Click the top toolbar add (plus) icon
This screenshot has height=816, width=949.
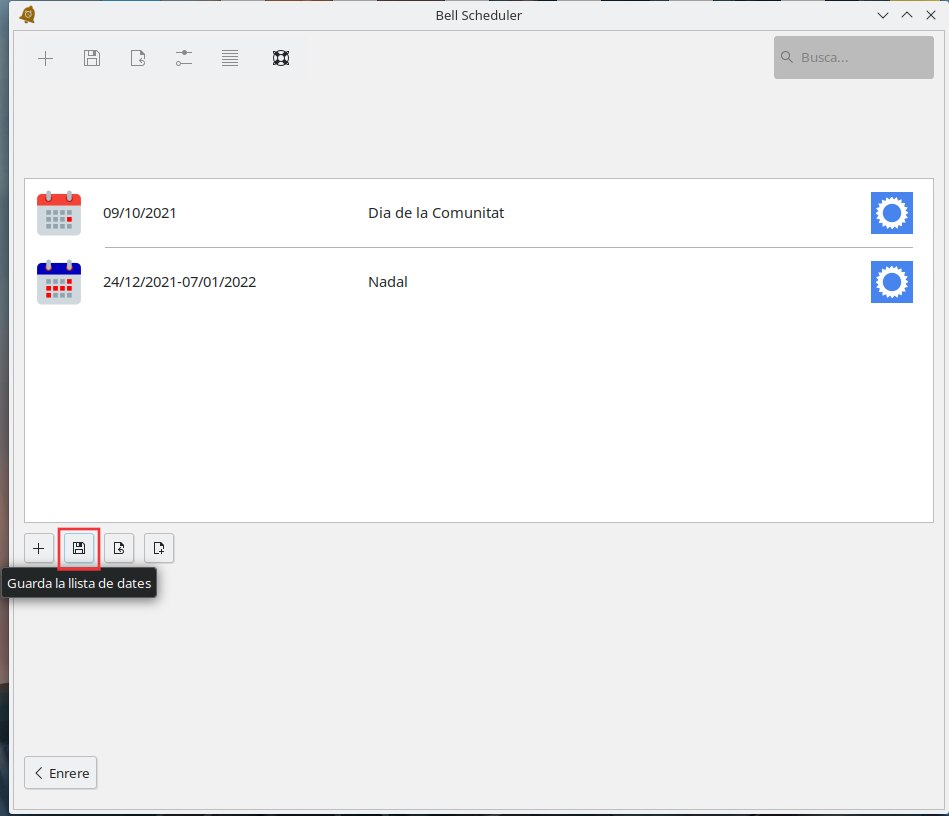pos(45,58)
